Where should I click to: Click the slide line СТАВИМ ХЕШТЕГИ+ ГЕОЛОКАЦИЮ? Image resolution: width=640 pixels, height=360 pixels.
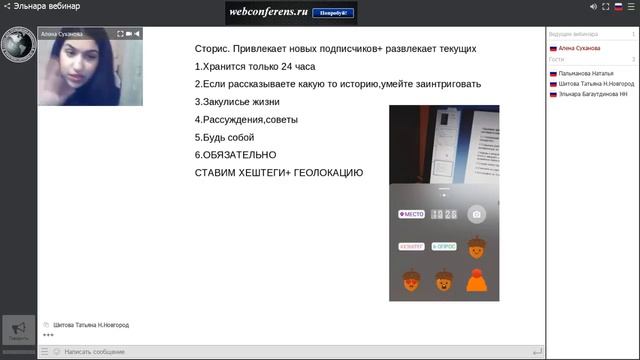pos(279,173)
